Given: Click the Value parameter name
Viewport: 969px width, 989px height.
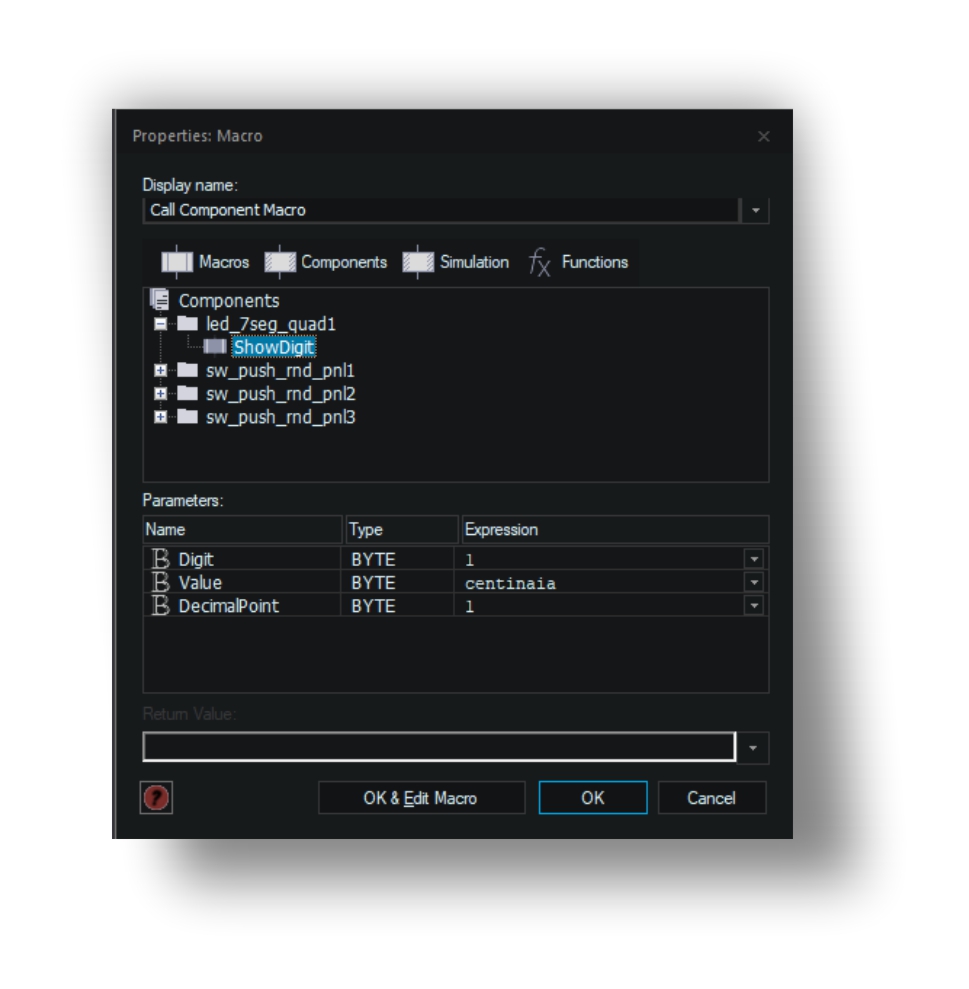Looking at the screenshot, I should click(200, 583).
